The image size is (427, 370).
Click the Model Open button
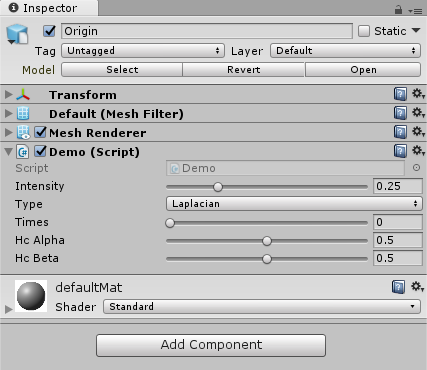click(363, 70)
